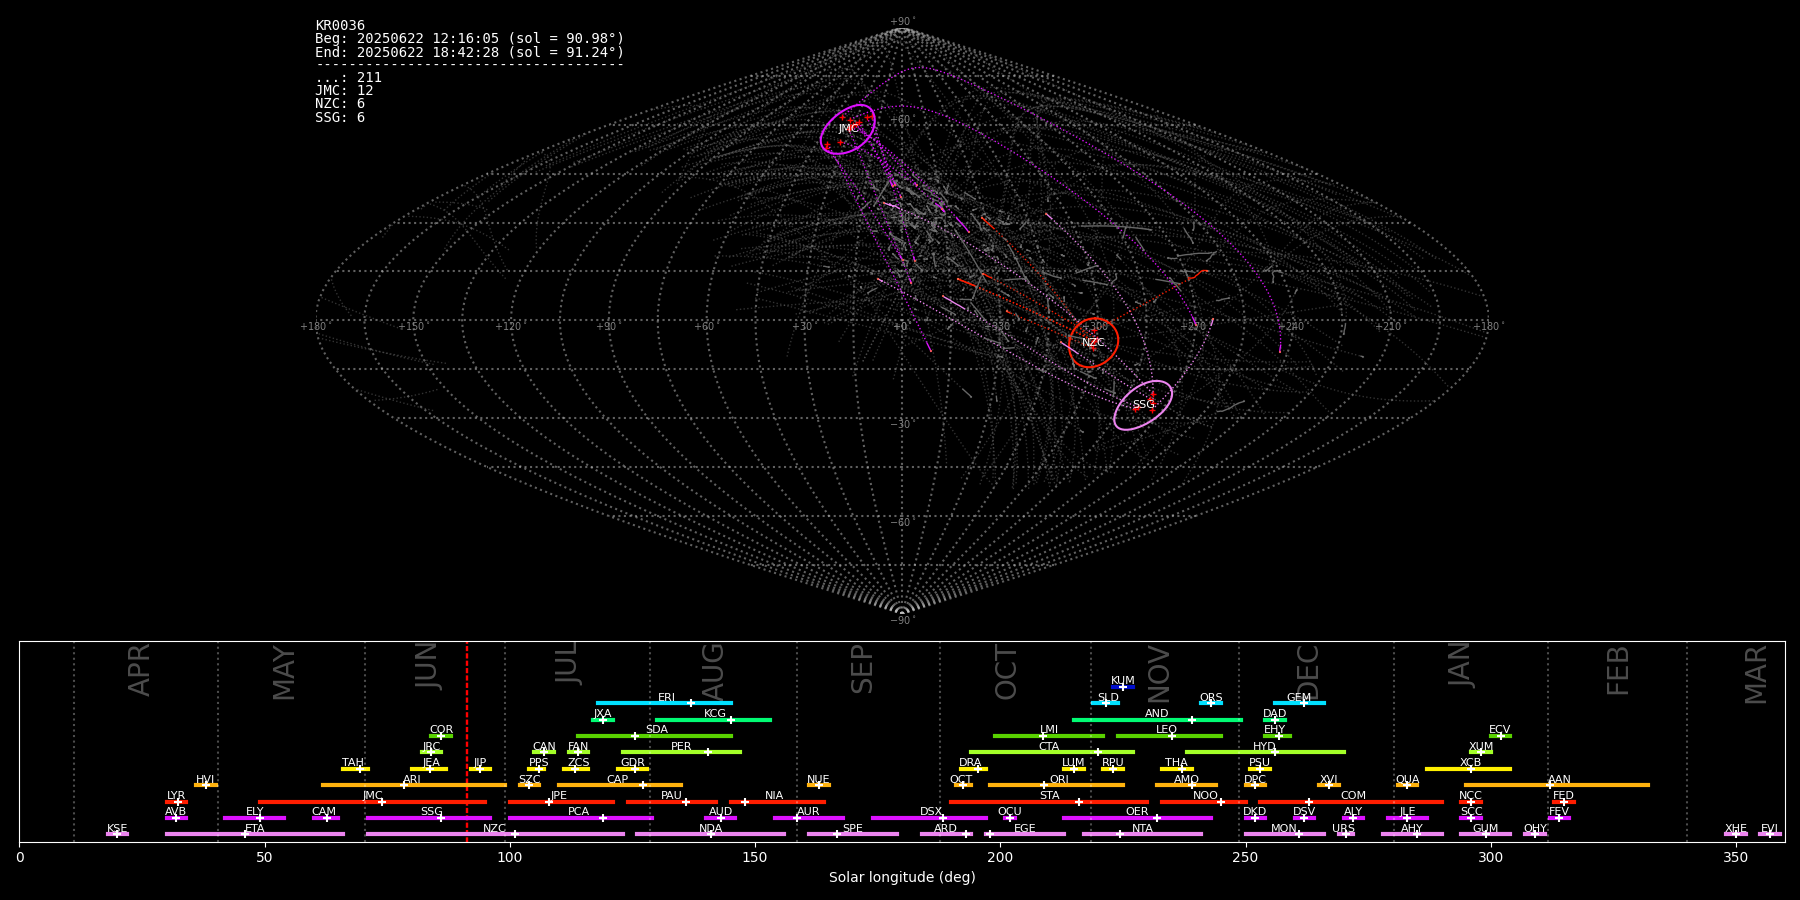Click the ECV shower label

pos(1499,730)
